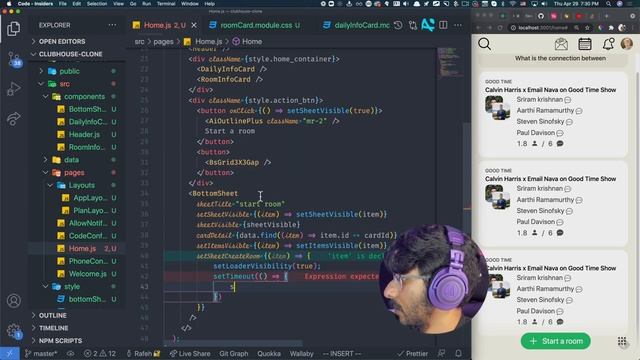Expand the public folder
The image size is (640, 360).
69,71
